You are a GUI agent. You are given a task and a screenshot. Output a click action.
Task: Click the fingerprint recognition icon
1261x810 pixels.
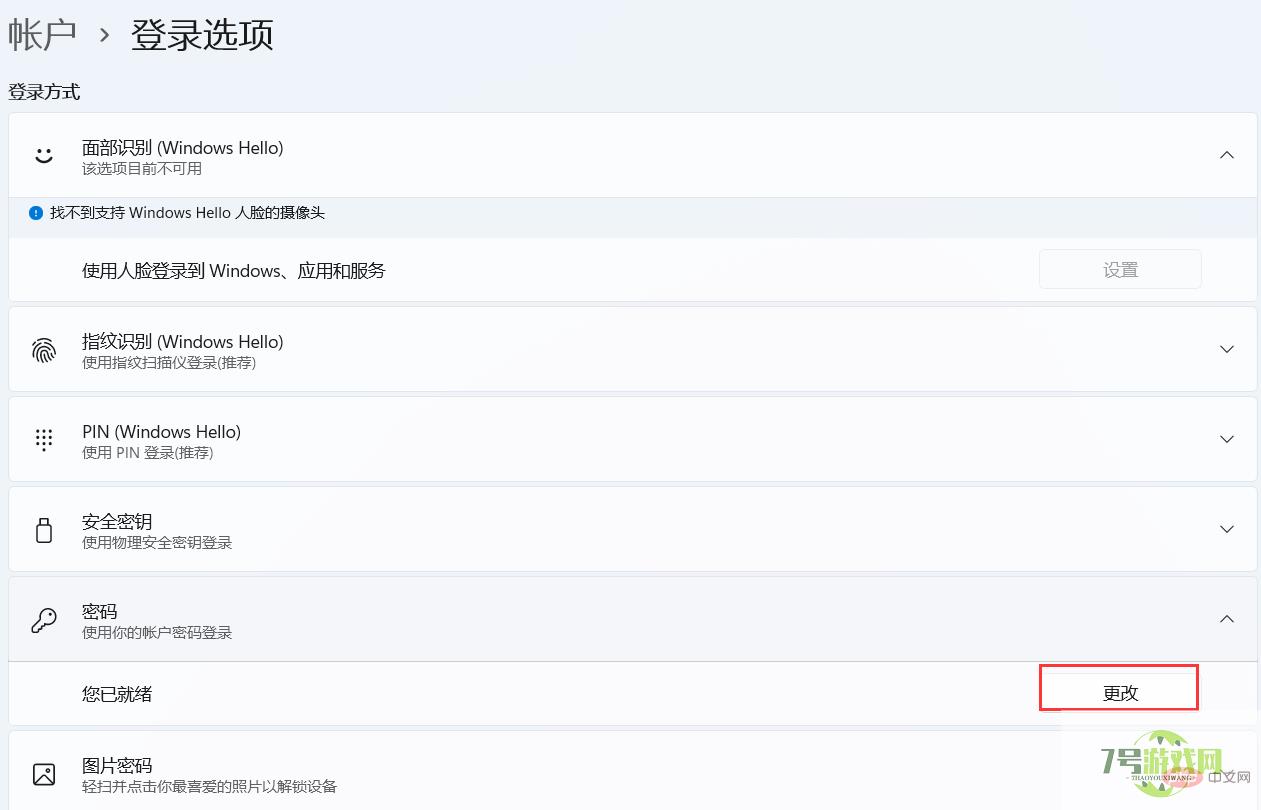pyautogui.click(x=43, y=350)
